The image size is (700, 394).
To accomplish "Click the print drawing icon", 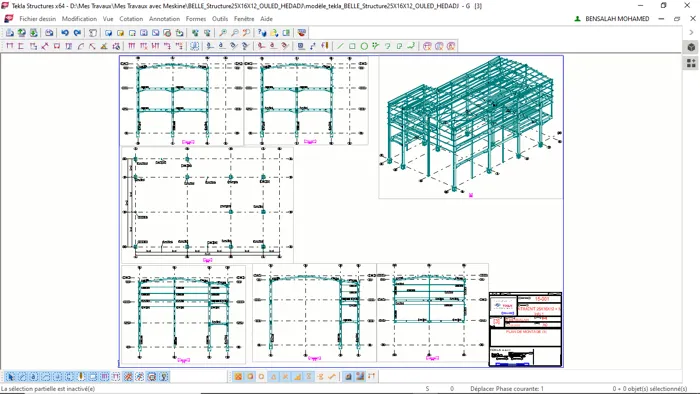I will (49, 33).
